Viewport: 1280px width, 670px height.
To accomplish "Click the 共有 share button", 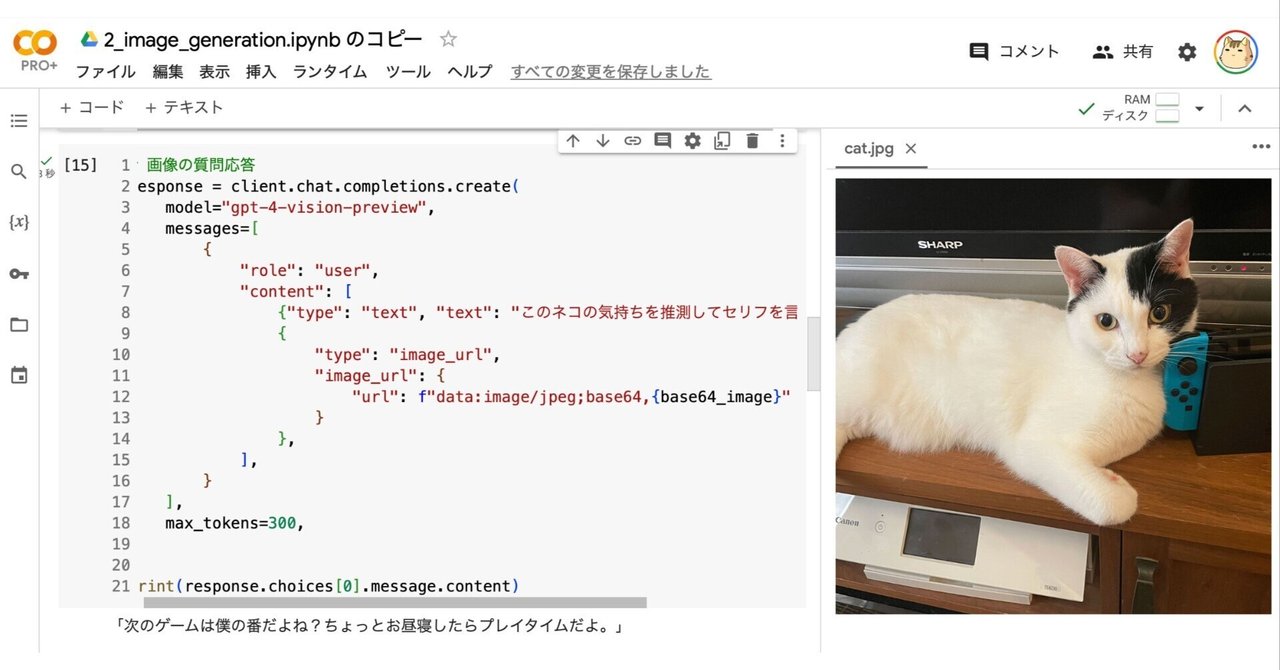I will (x=1122, y=50).
